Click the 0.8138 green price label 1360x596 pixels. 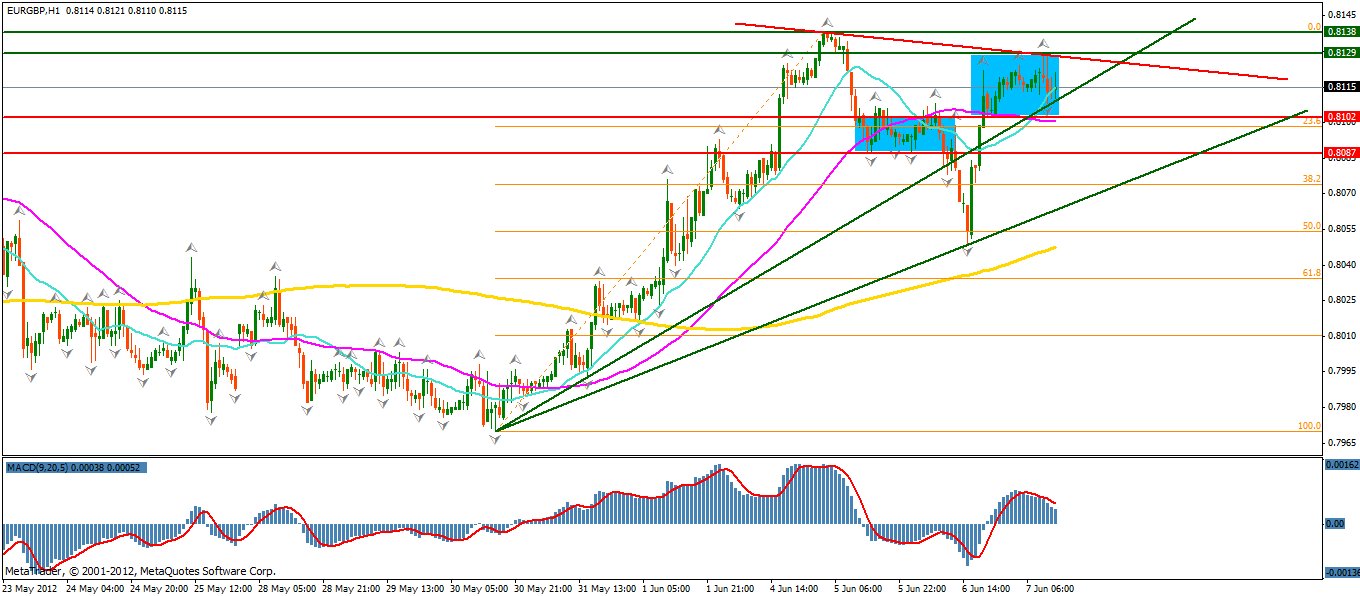[x=1339, y=32]
